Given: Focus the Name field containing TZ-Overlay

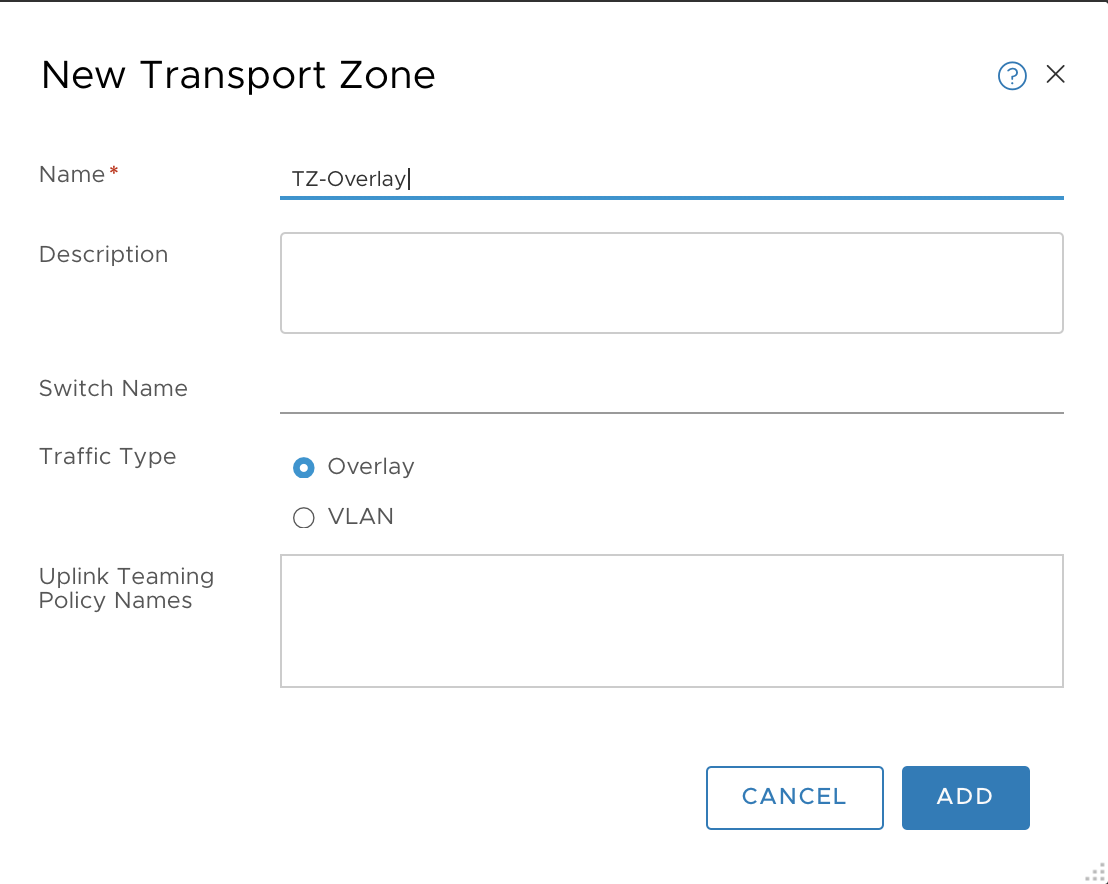Looking at the screenshot, I should (x=671, y=179).
